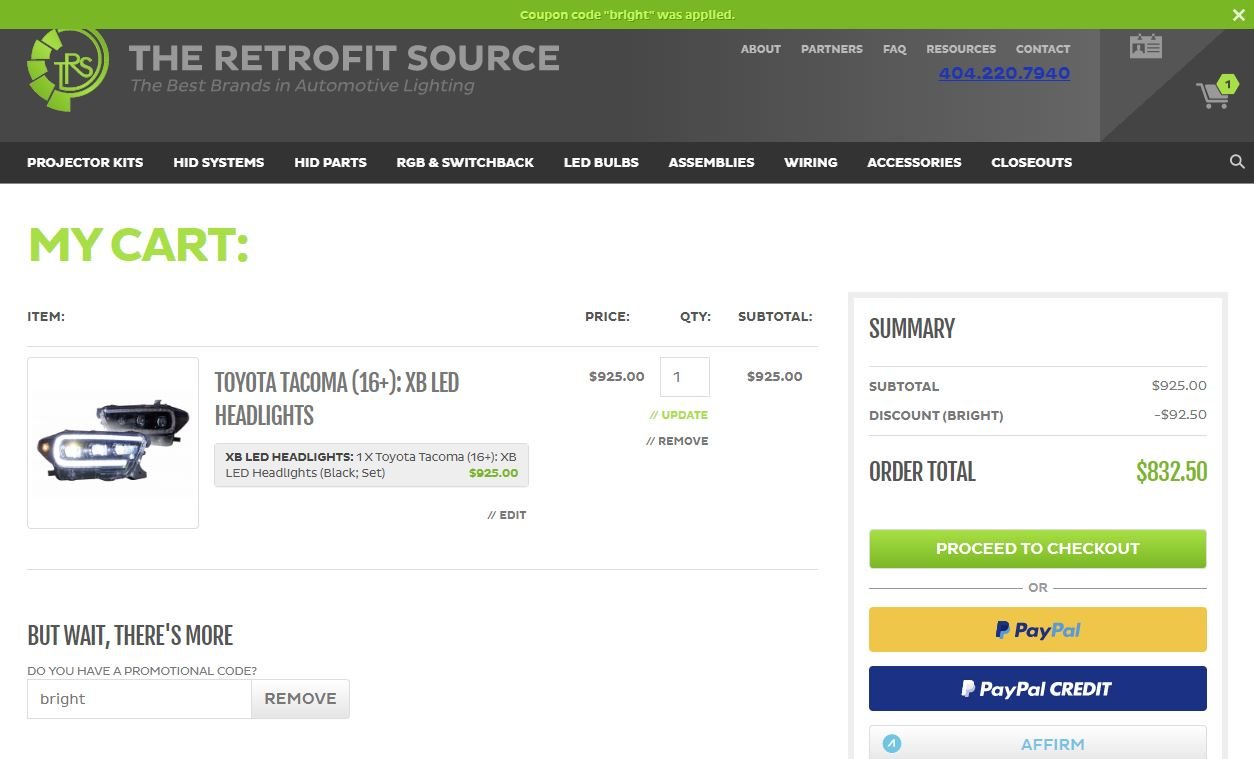Click The Retrofit Source logo icon
Screen dimensions: 1254x759
tap(68, 68)
